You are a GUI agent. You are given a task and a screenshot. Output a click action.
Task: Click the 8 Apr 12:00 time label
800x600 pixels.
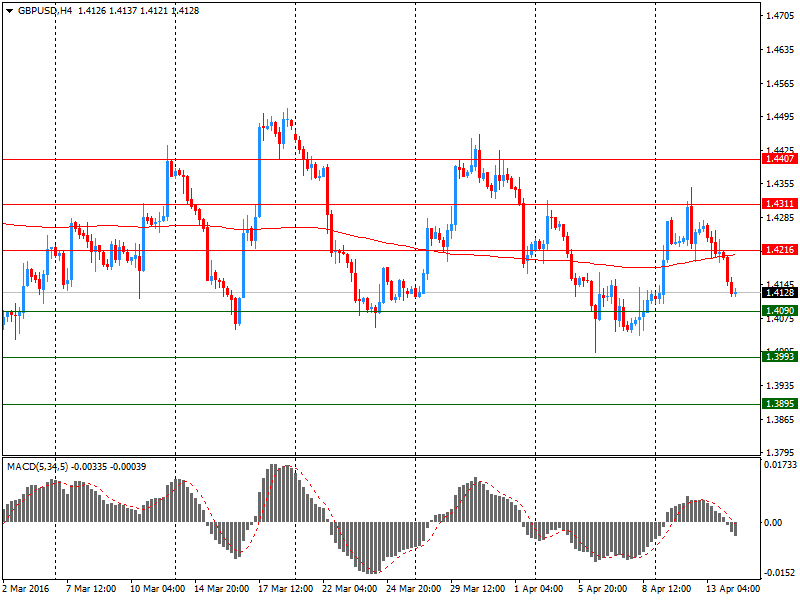[667, 589]
